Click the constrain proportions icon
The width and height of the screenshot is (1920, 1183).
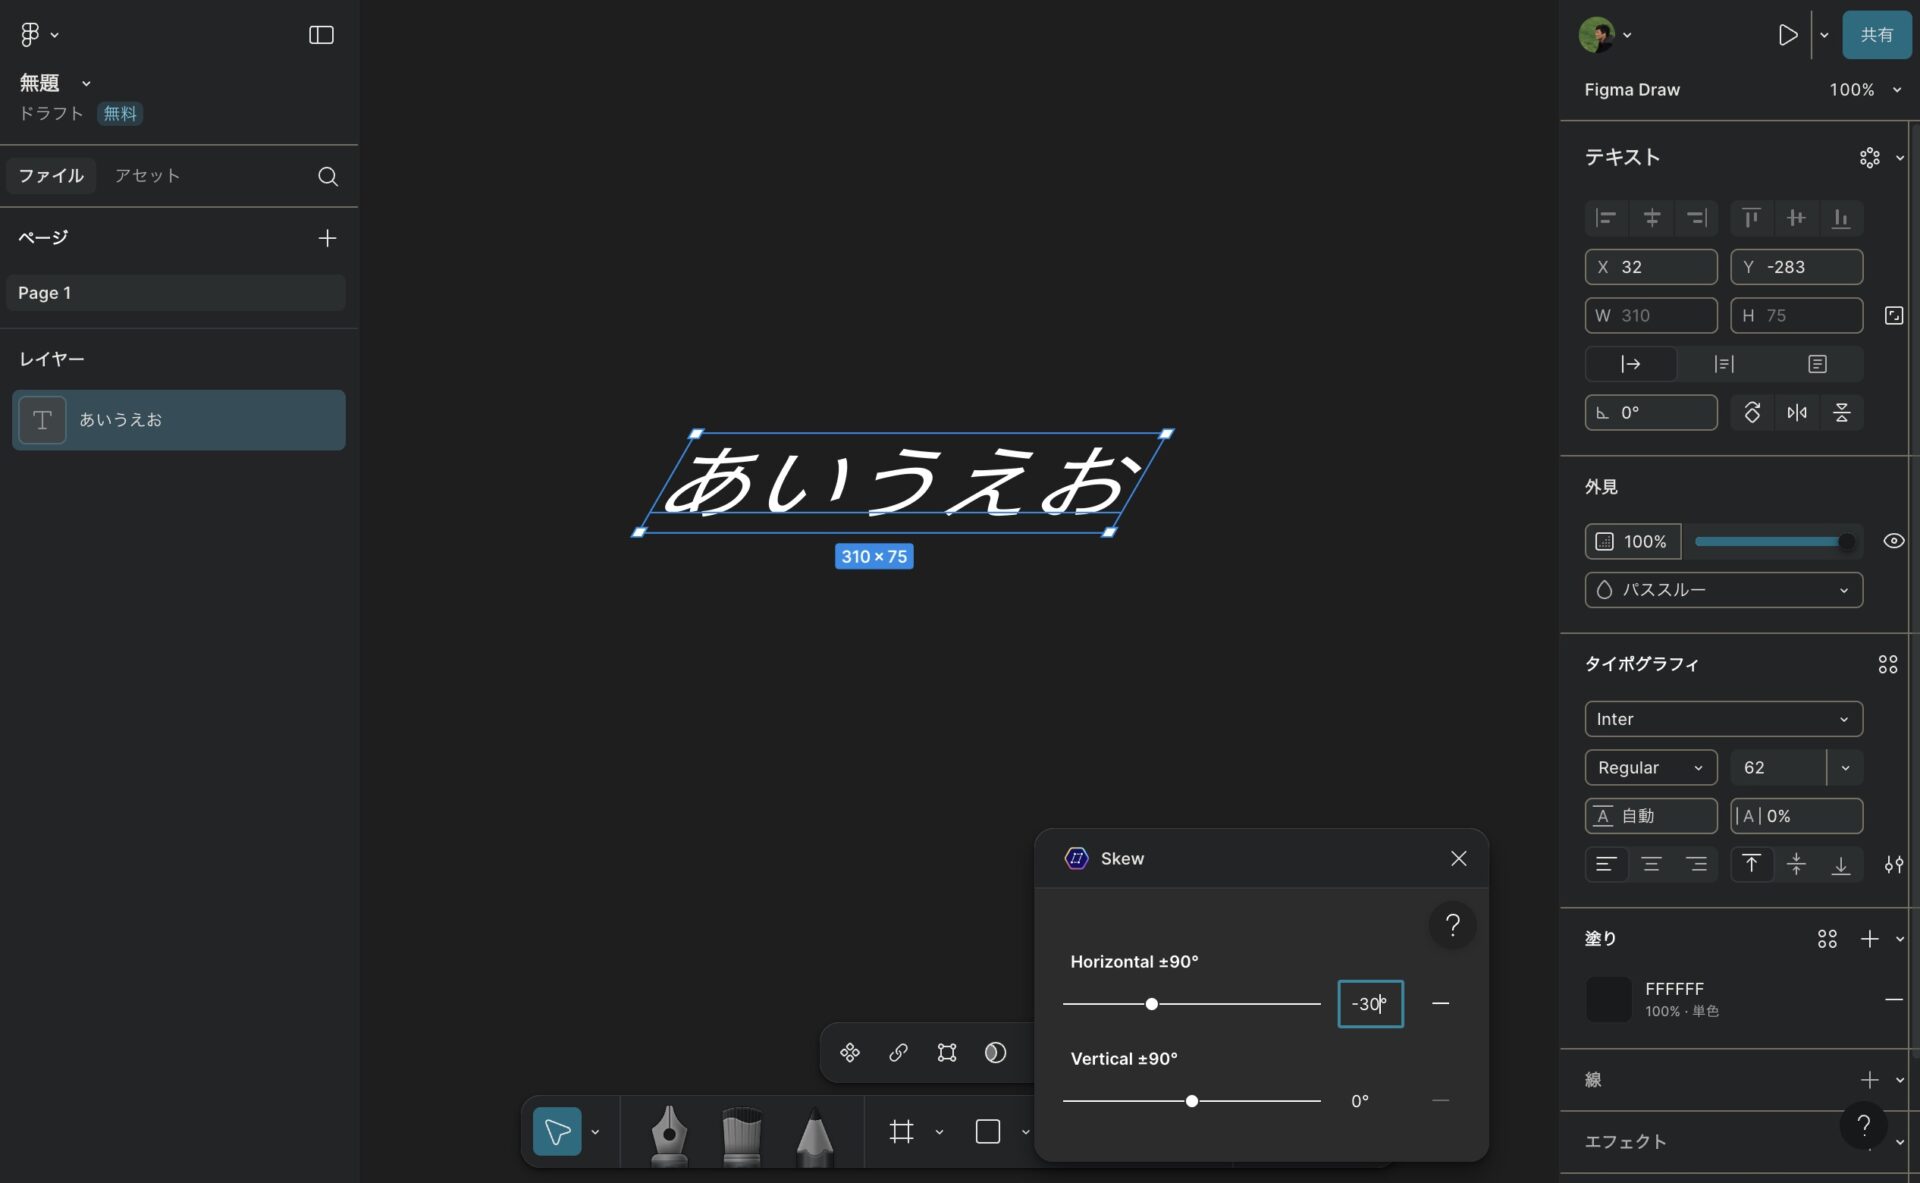point(1894,316)
